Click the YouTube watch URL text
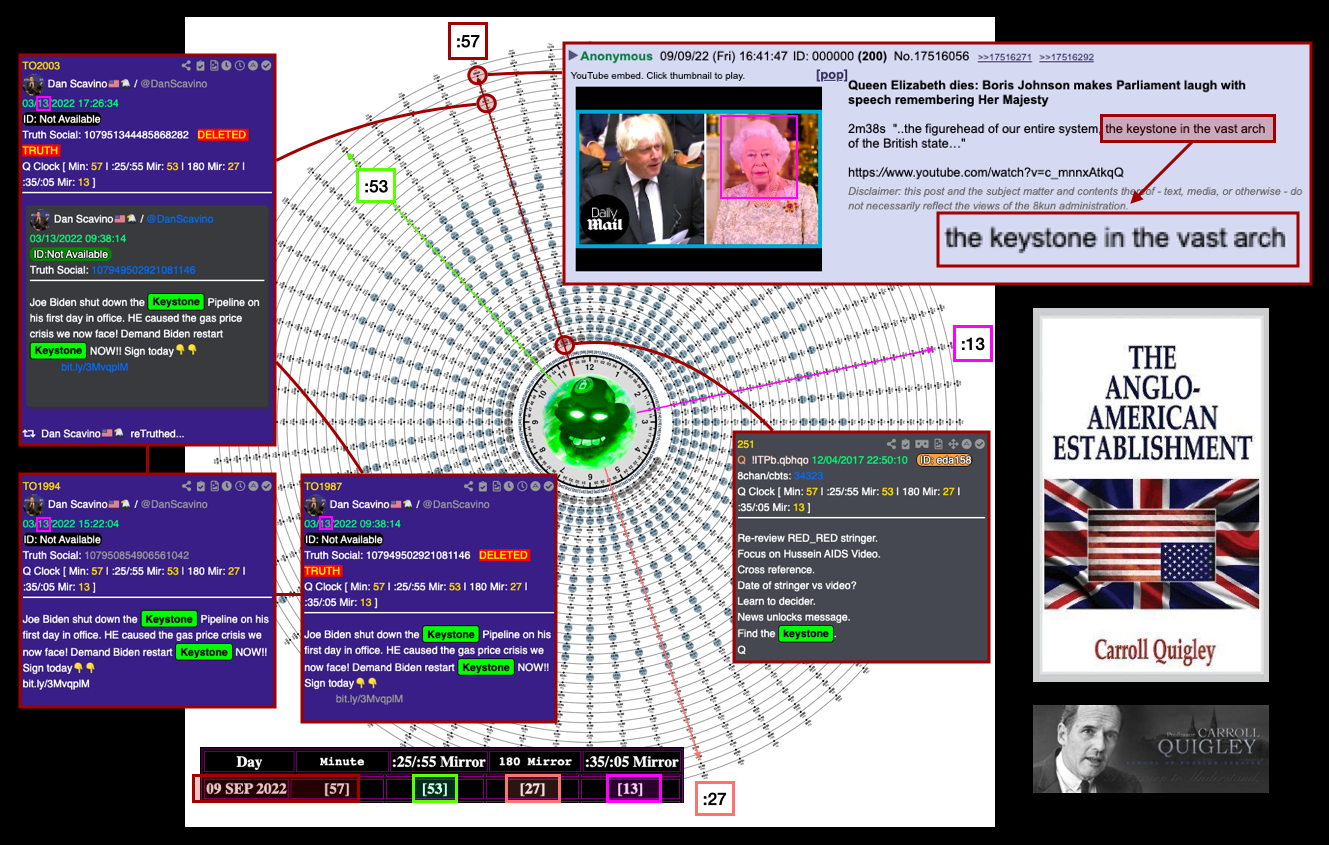Image resolution: width=1329 pixels, height=845 pixels. (986, 172)
